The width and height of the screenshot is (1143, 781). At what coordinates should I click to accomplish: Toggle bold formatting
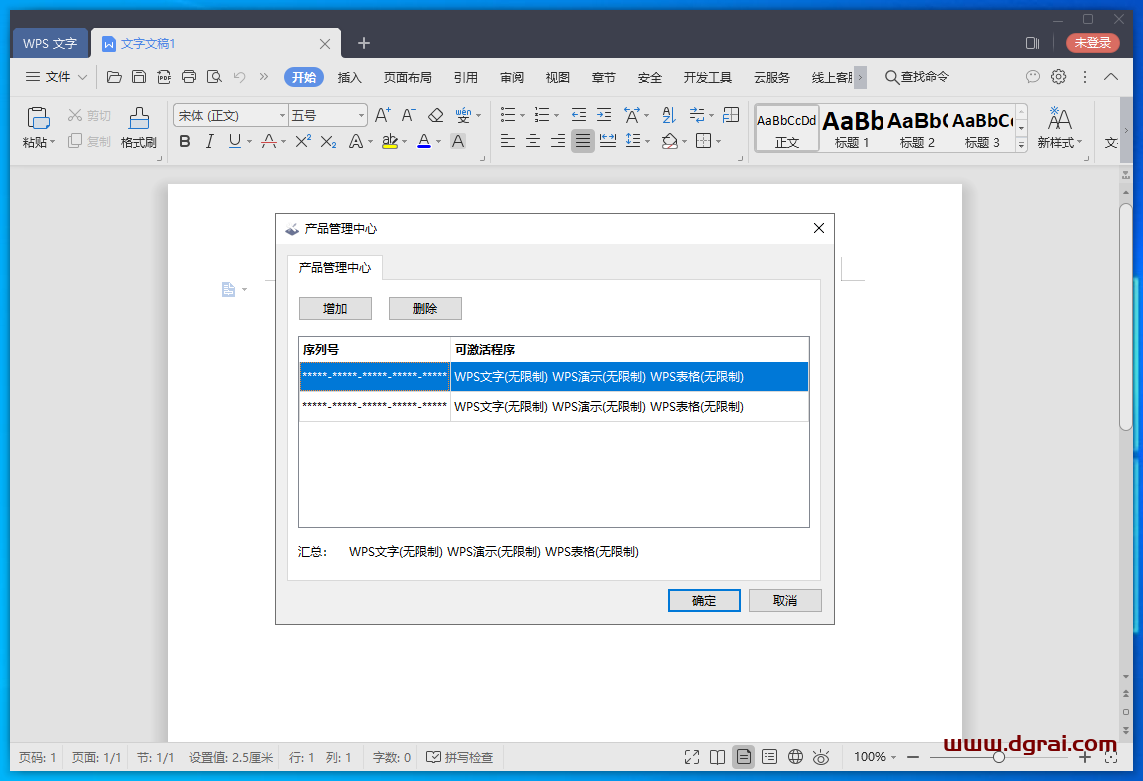(184, 142)
